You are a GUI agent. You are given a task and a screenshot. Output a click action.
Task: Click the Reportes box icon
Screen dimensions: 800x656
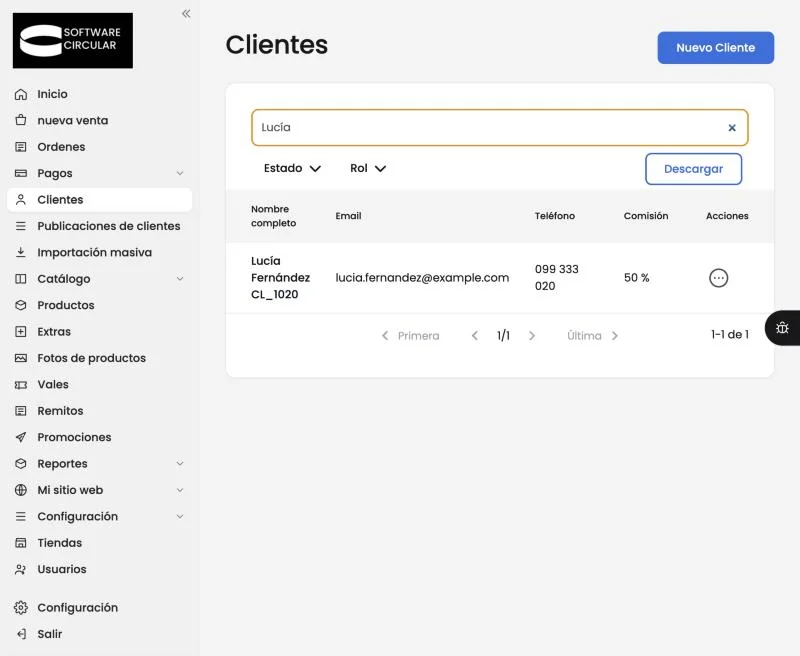21,464
